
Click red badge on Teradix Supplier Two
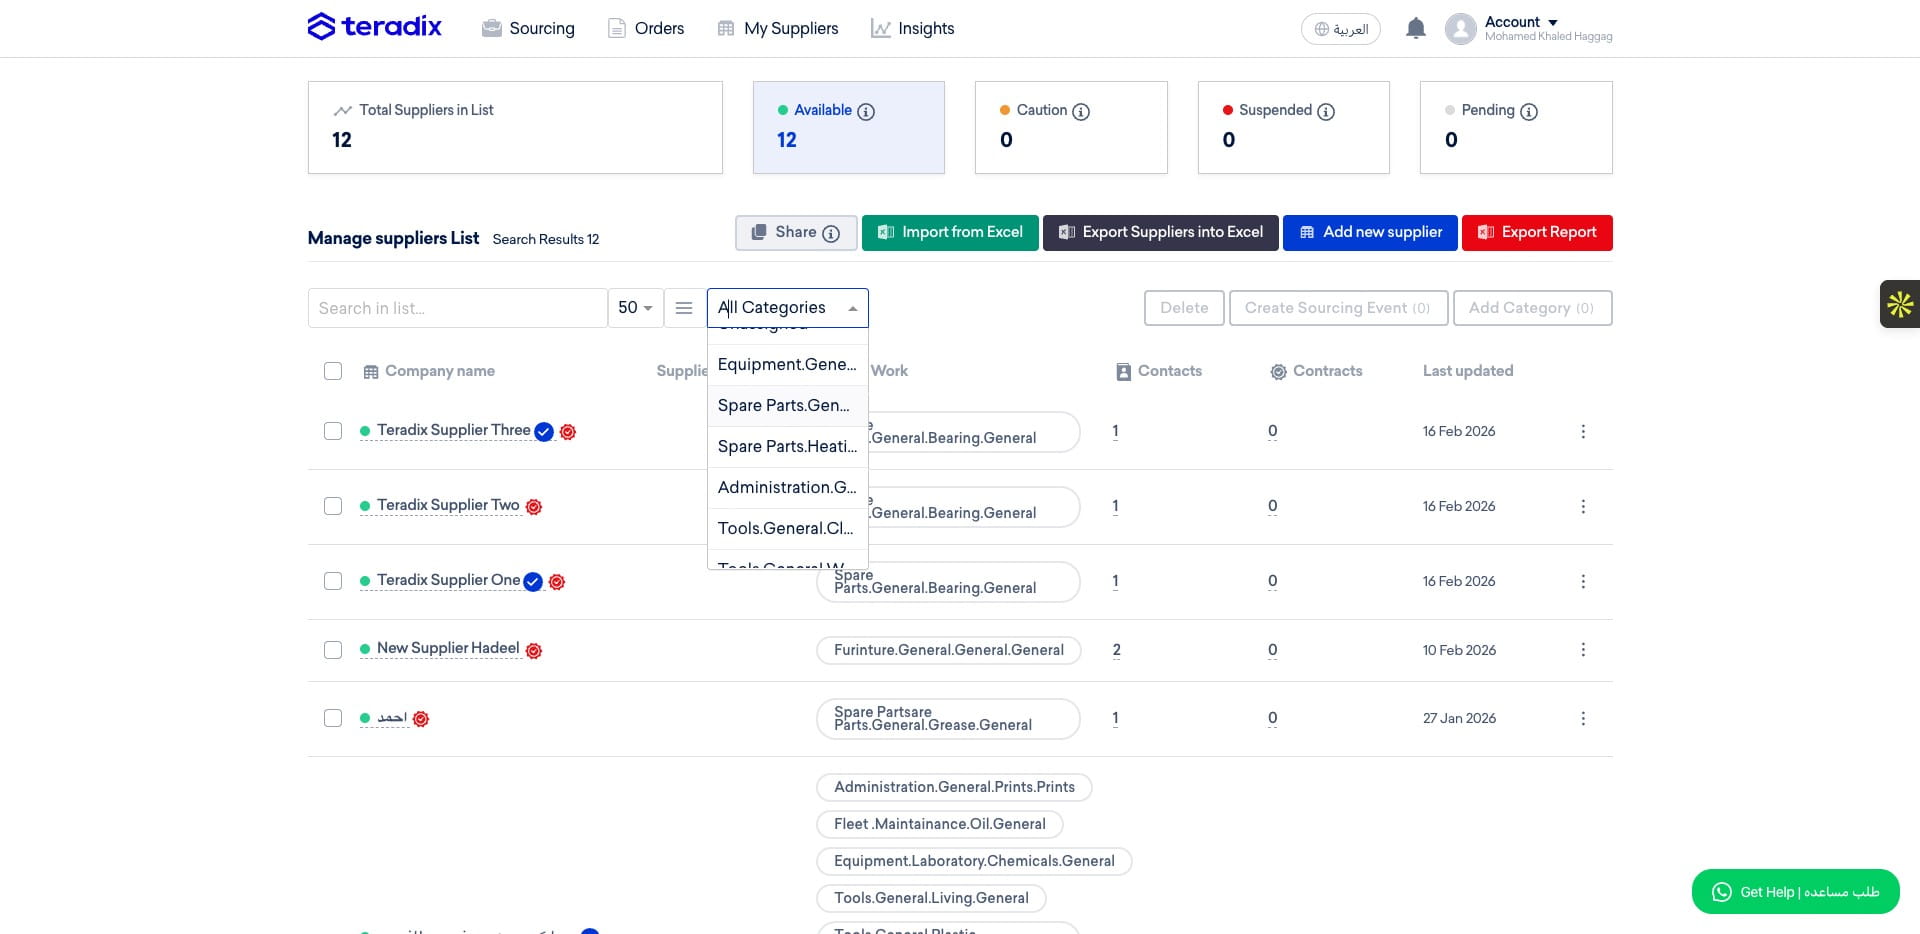tap(534, 507)
